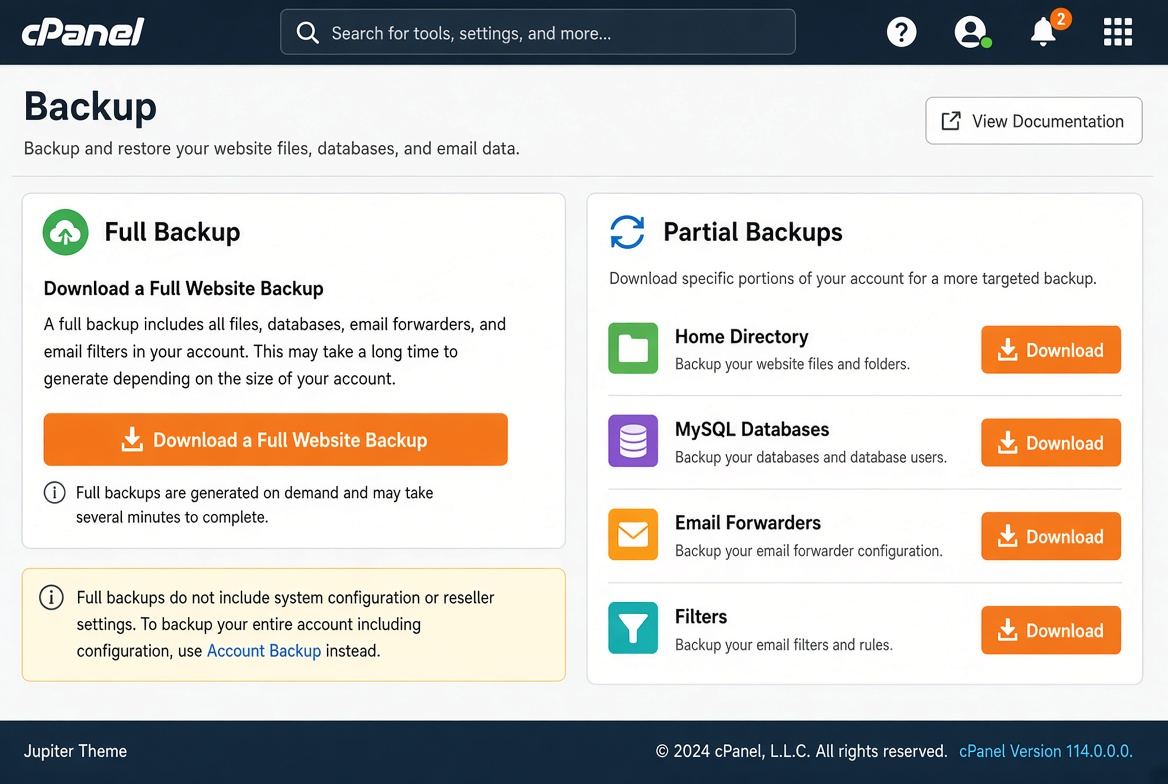Open the user account avatar menu
The width and height of the screenshot is (1168, 784).
971,32
